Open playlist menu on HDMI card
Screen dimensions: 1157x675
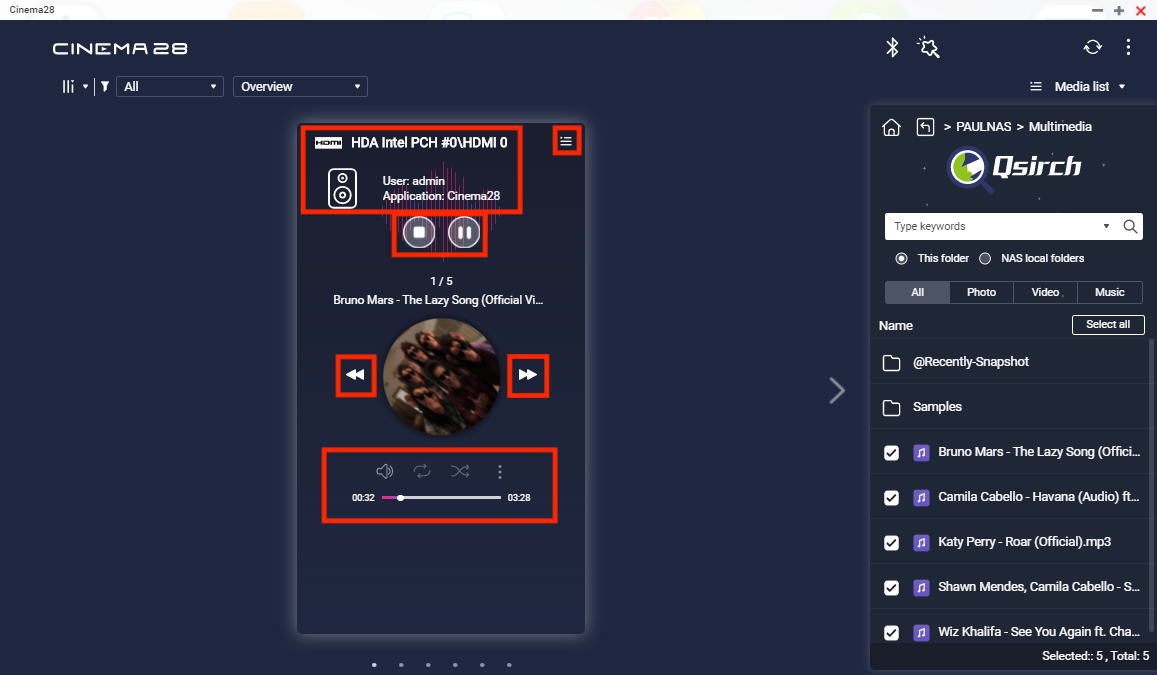[566, 141]
